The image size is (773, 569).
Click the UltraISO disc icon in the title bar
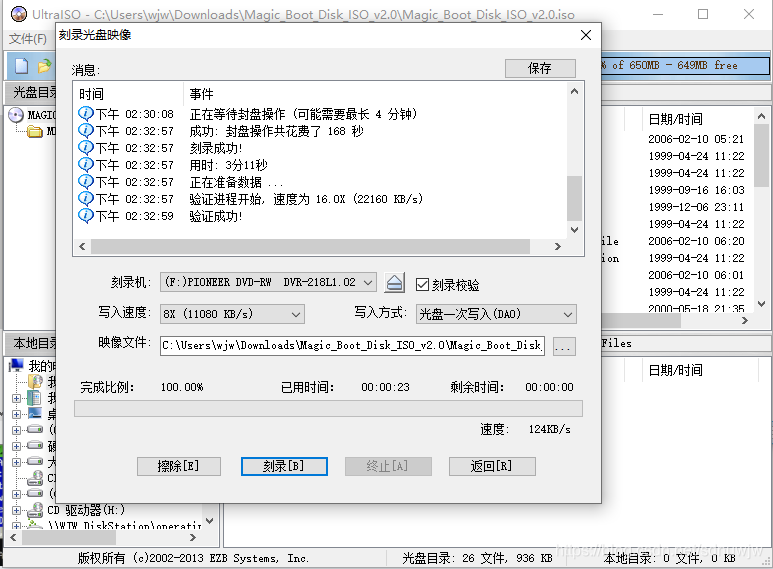point(19,14)
